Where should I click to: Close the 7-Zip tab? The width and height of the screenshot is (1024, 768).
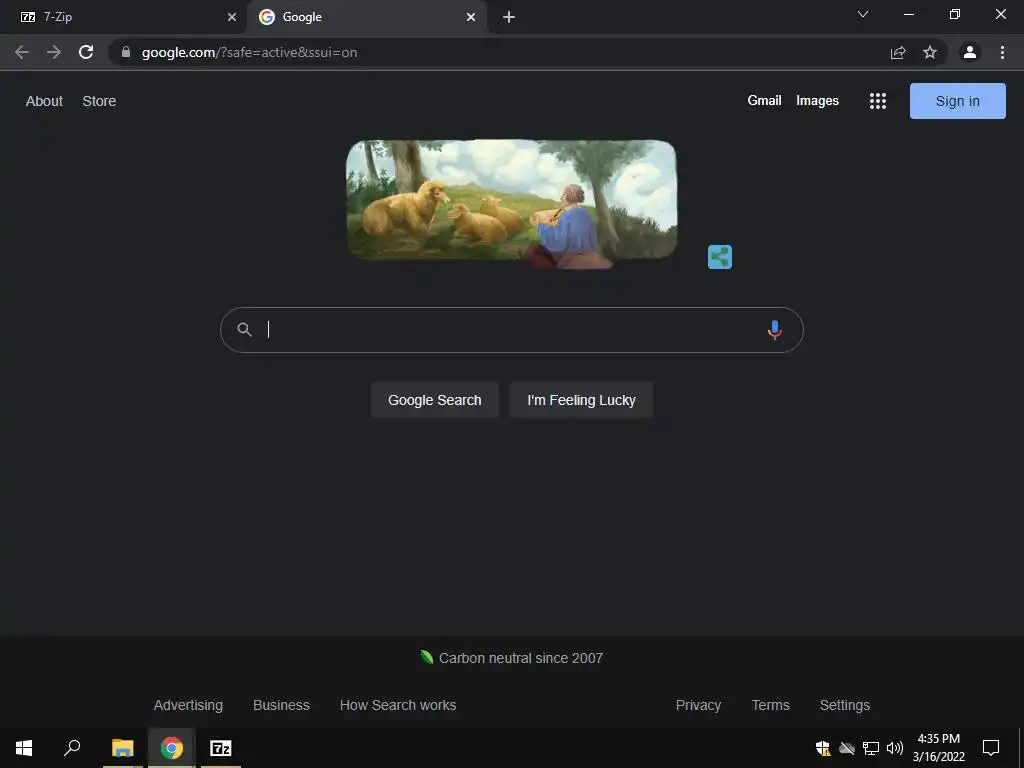(x=232, y=17)
